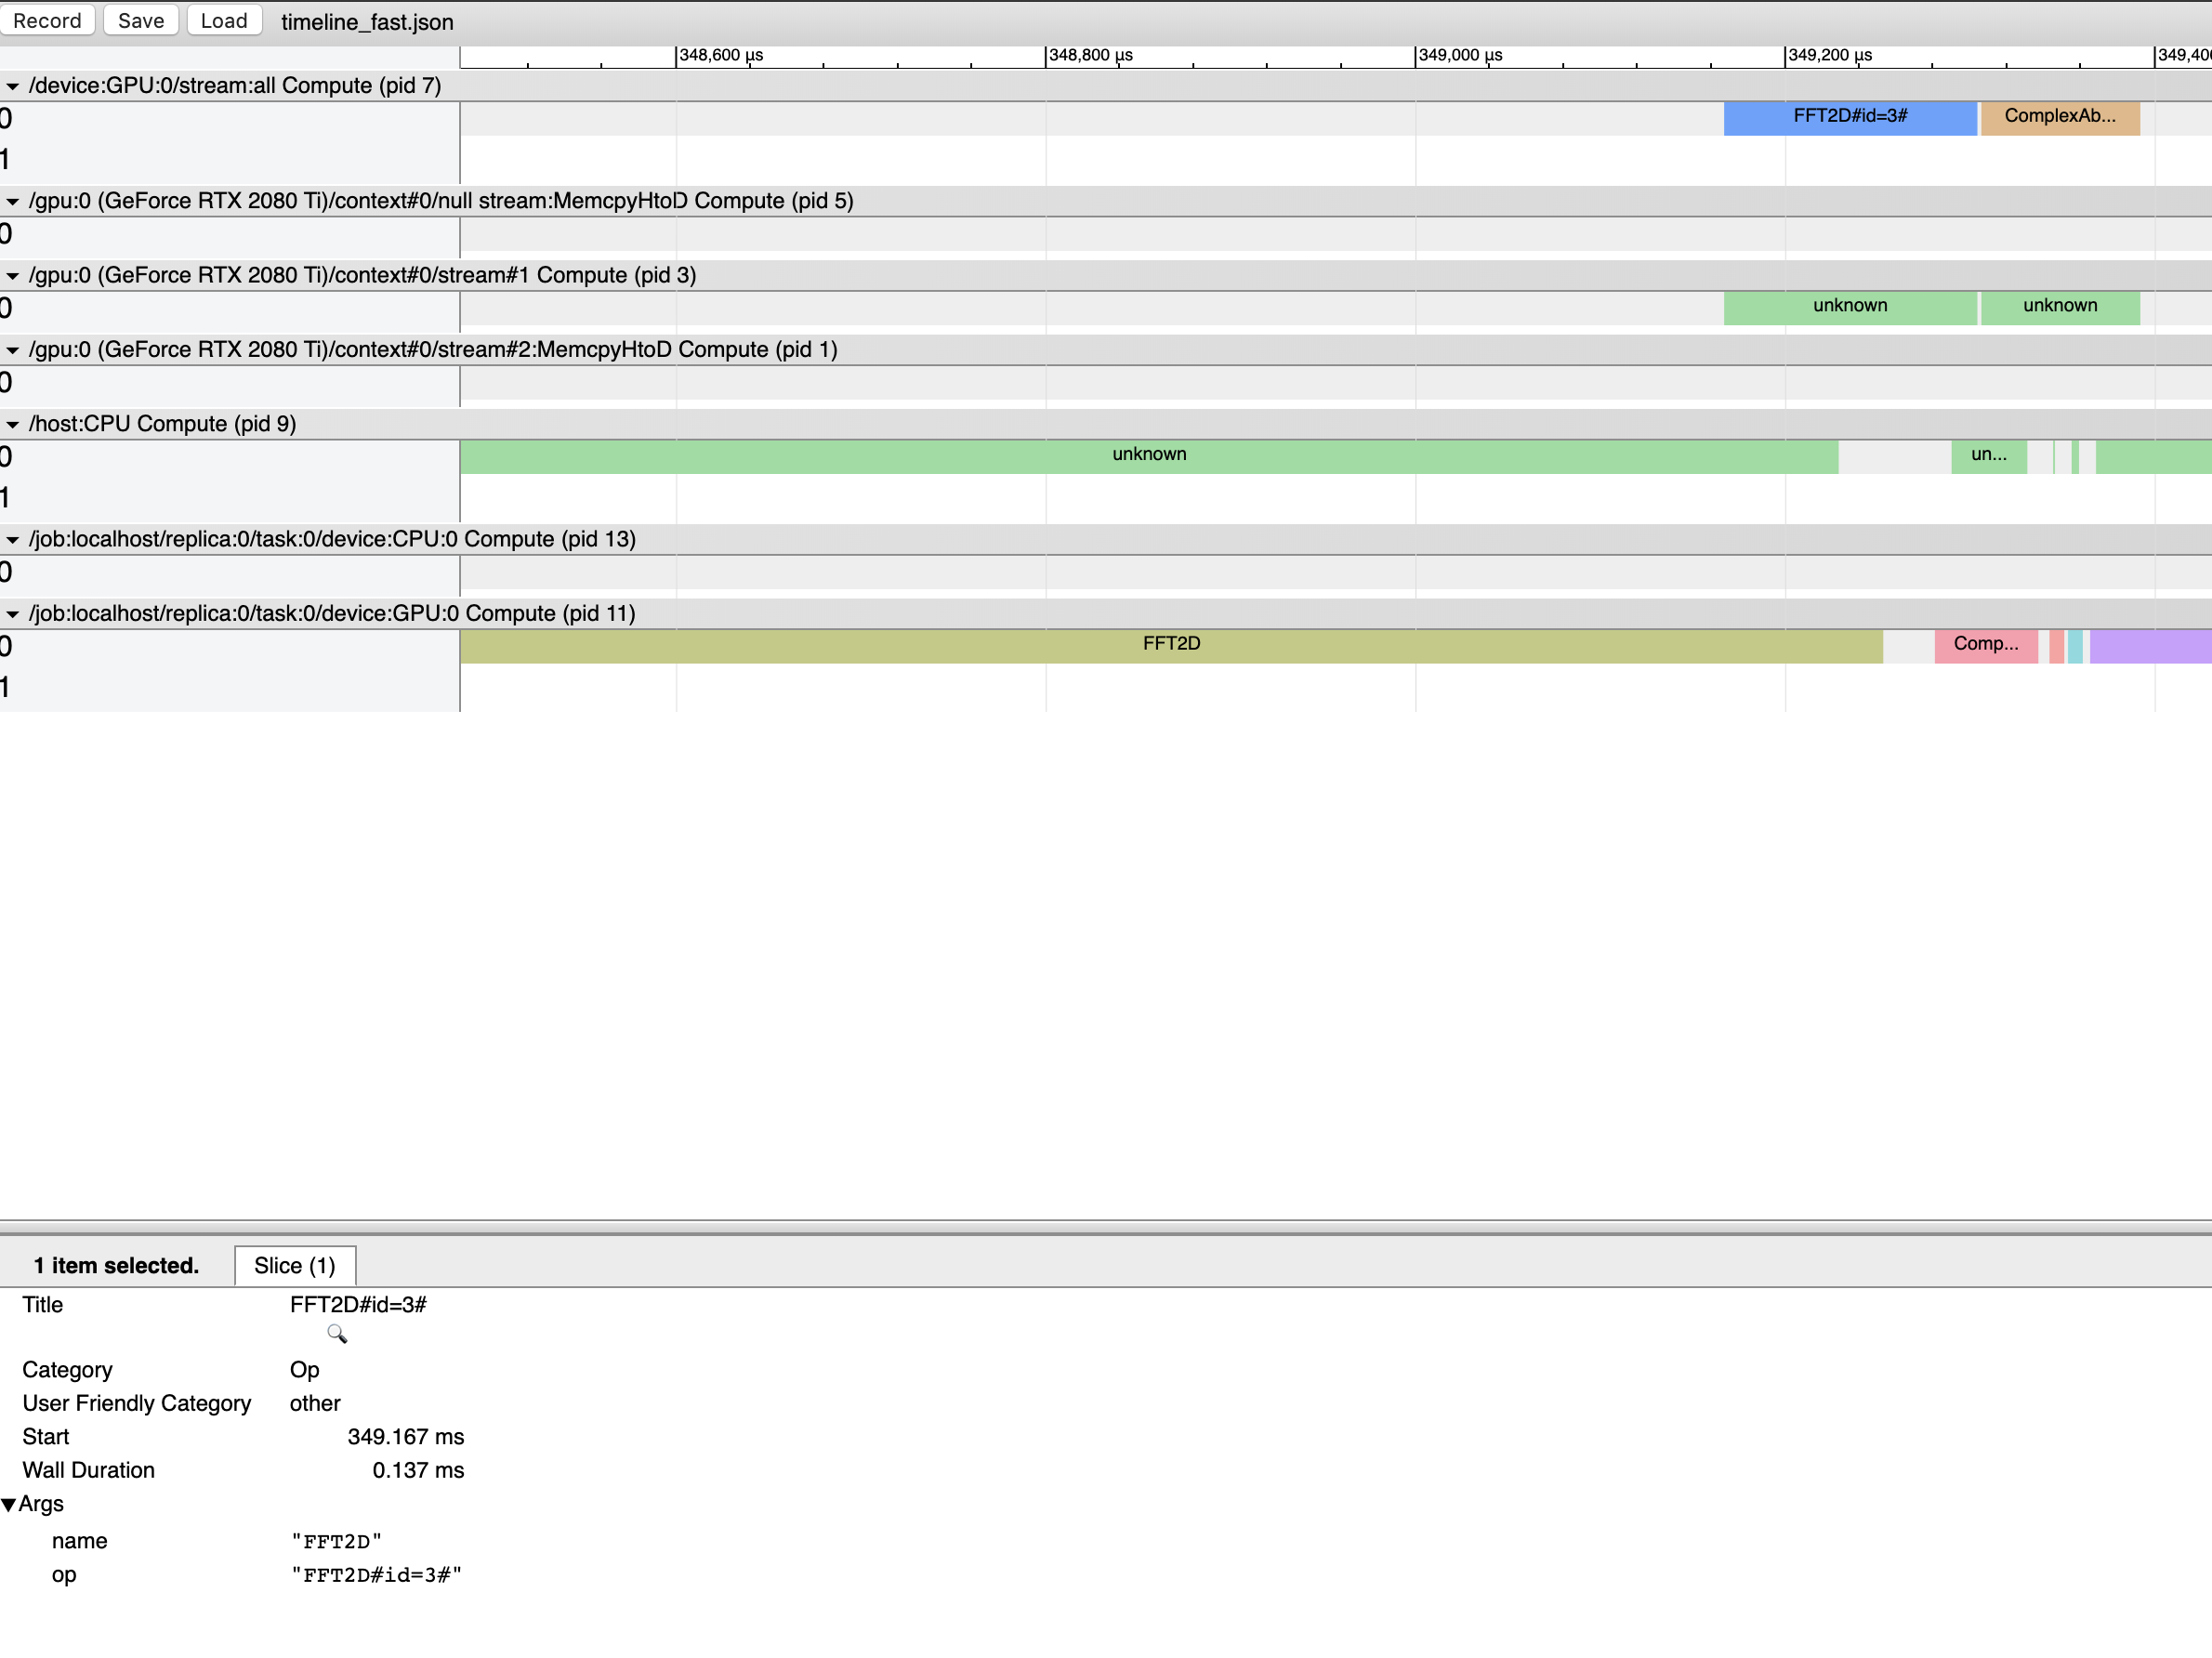Select the long unknown slice in host CPU row
Screen dimensions: 2212x1658
[1150, 455]
